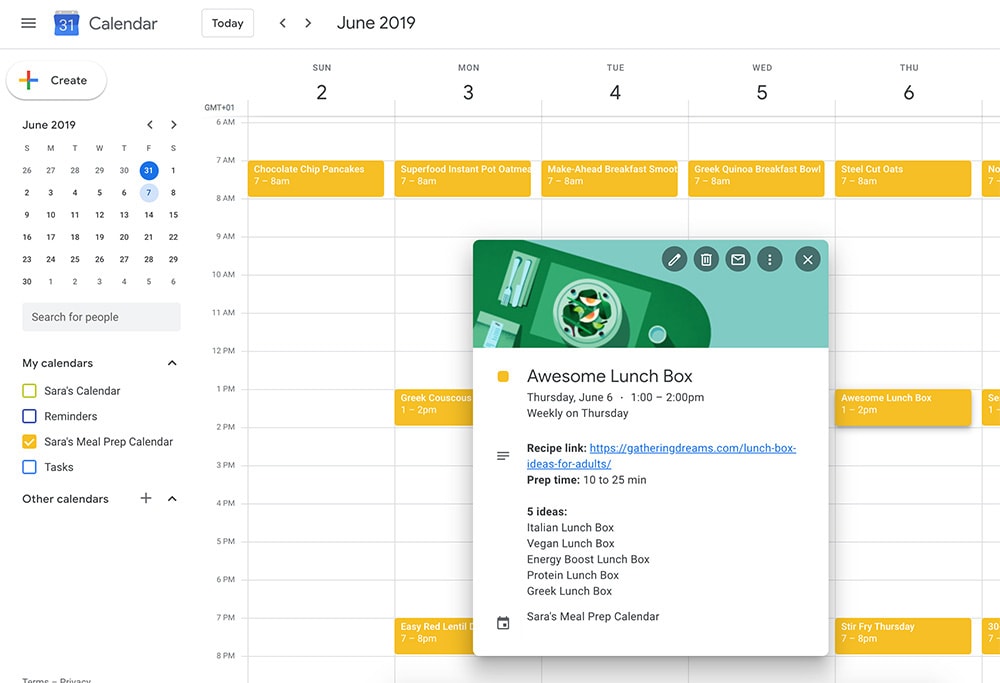Open Chocolate Chip Pancakes event on Sunday
Viewport: 1000px width, 683px height.
coord(315,177)
